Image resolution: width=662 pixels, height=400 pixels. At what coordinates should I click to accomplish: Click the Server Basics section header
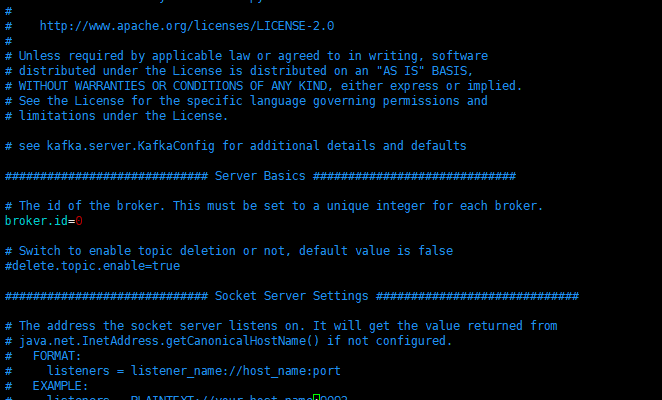click(x=260, y=176)
